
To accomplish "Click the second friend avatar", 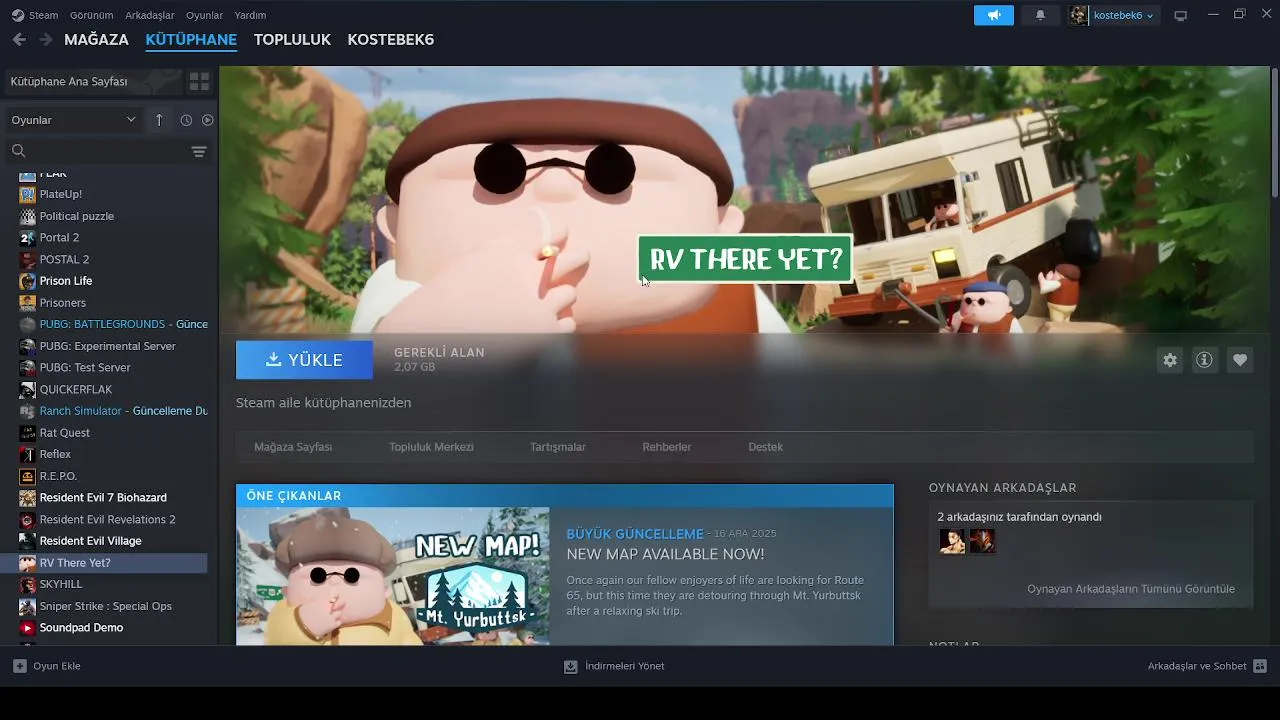I will 982,541.
